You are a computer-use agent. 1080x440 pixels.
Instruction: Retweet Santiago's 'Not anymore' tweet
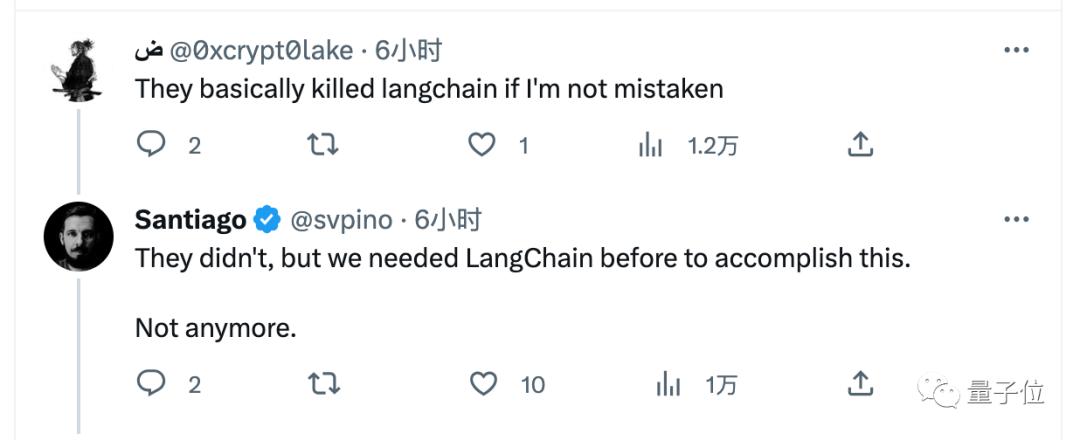pos(321,383)
